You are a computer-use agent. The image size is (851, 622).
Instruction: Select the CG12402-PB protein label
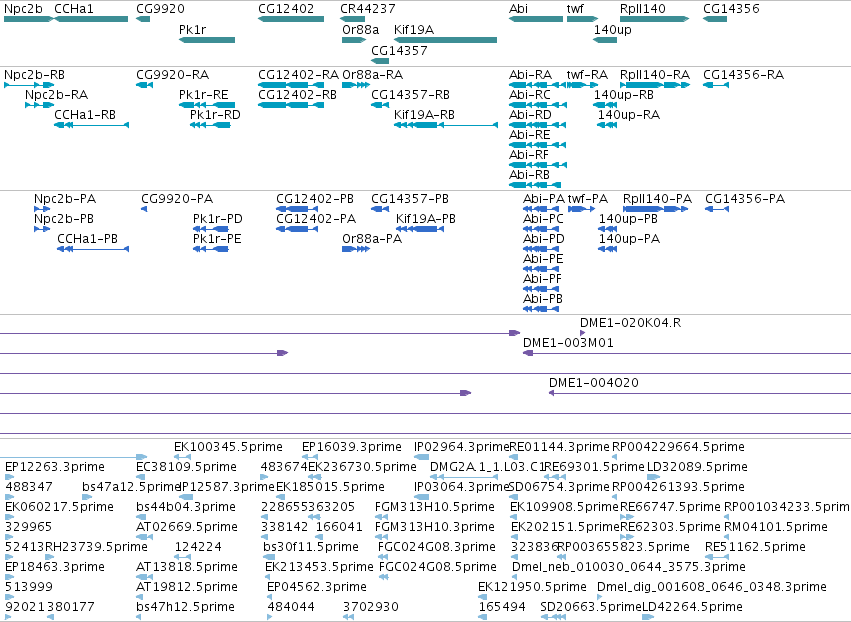(x=315, y=199)
